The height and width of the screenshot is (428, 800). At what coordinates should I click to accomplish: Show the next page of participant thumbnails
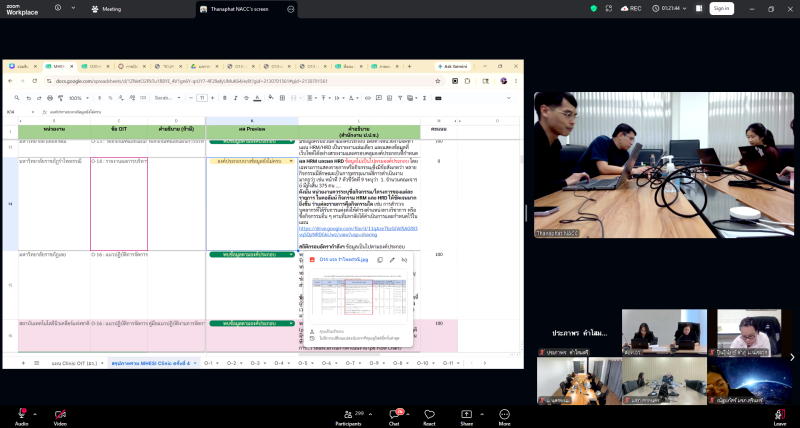[x=792, y=357]
